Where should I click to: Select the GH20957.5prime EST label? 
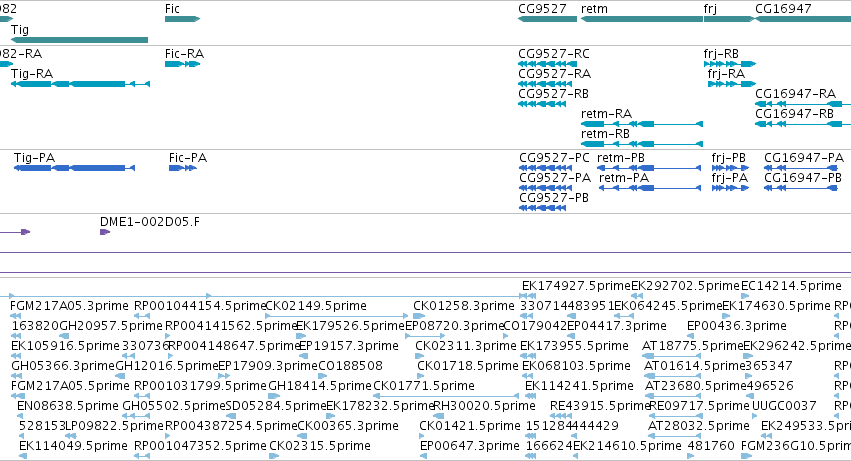(111, 326)
